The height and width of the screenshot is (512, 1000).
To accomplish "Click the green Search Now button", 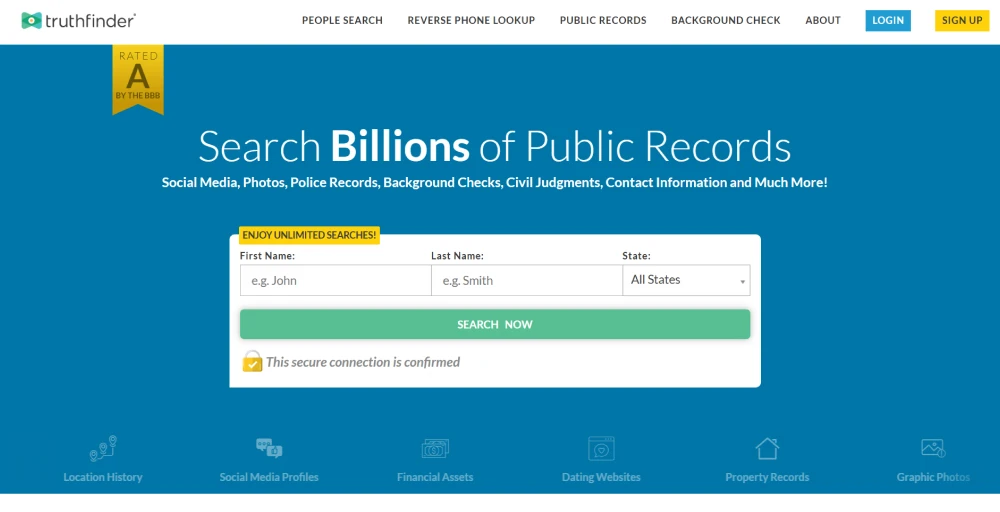I will (495, 325).
